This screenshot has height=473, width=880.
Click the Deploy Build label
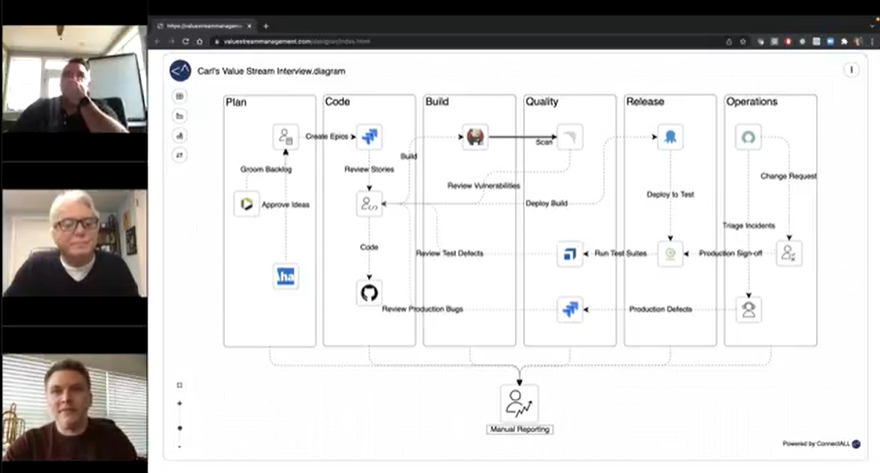click(x=546, y=203)
